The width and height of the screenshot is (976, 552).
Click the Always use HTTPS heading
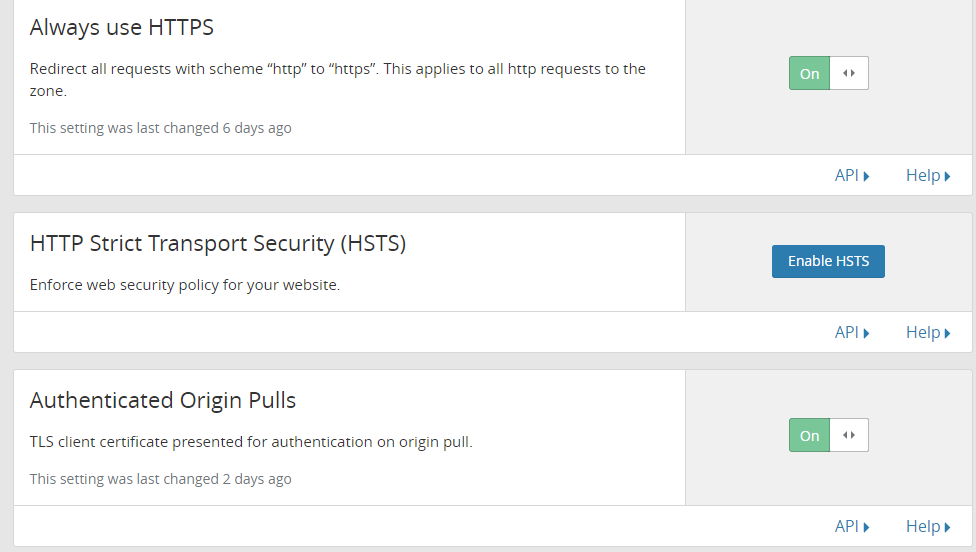point(121,27)
